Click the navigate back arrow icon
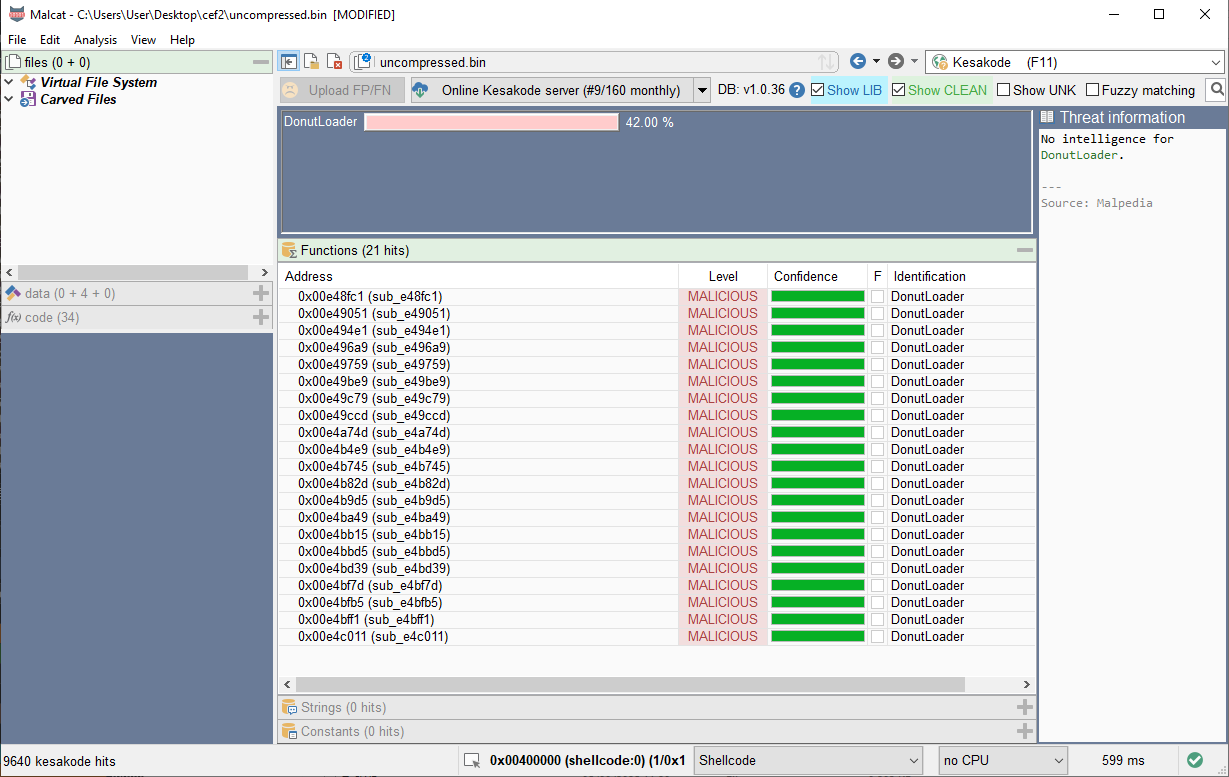Screen dimensions: 1229x777 tap(857, 62)
